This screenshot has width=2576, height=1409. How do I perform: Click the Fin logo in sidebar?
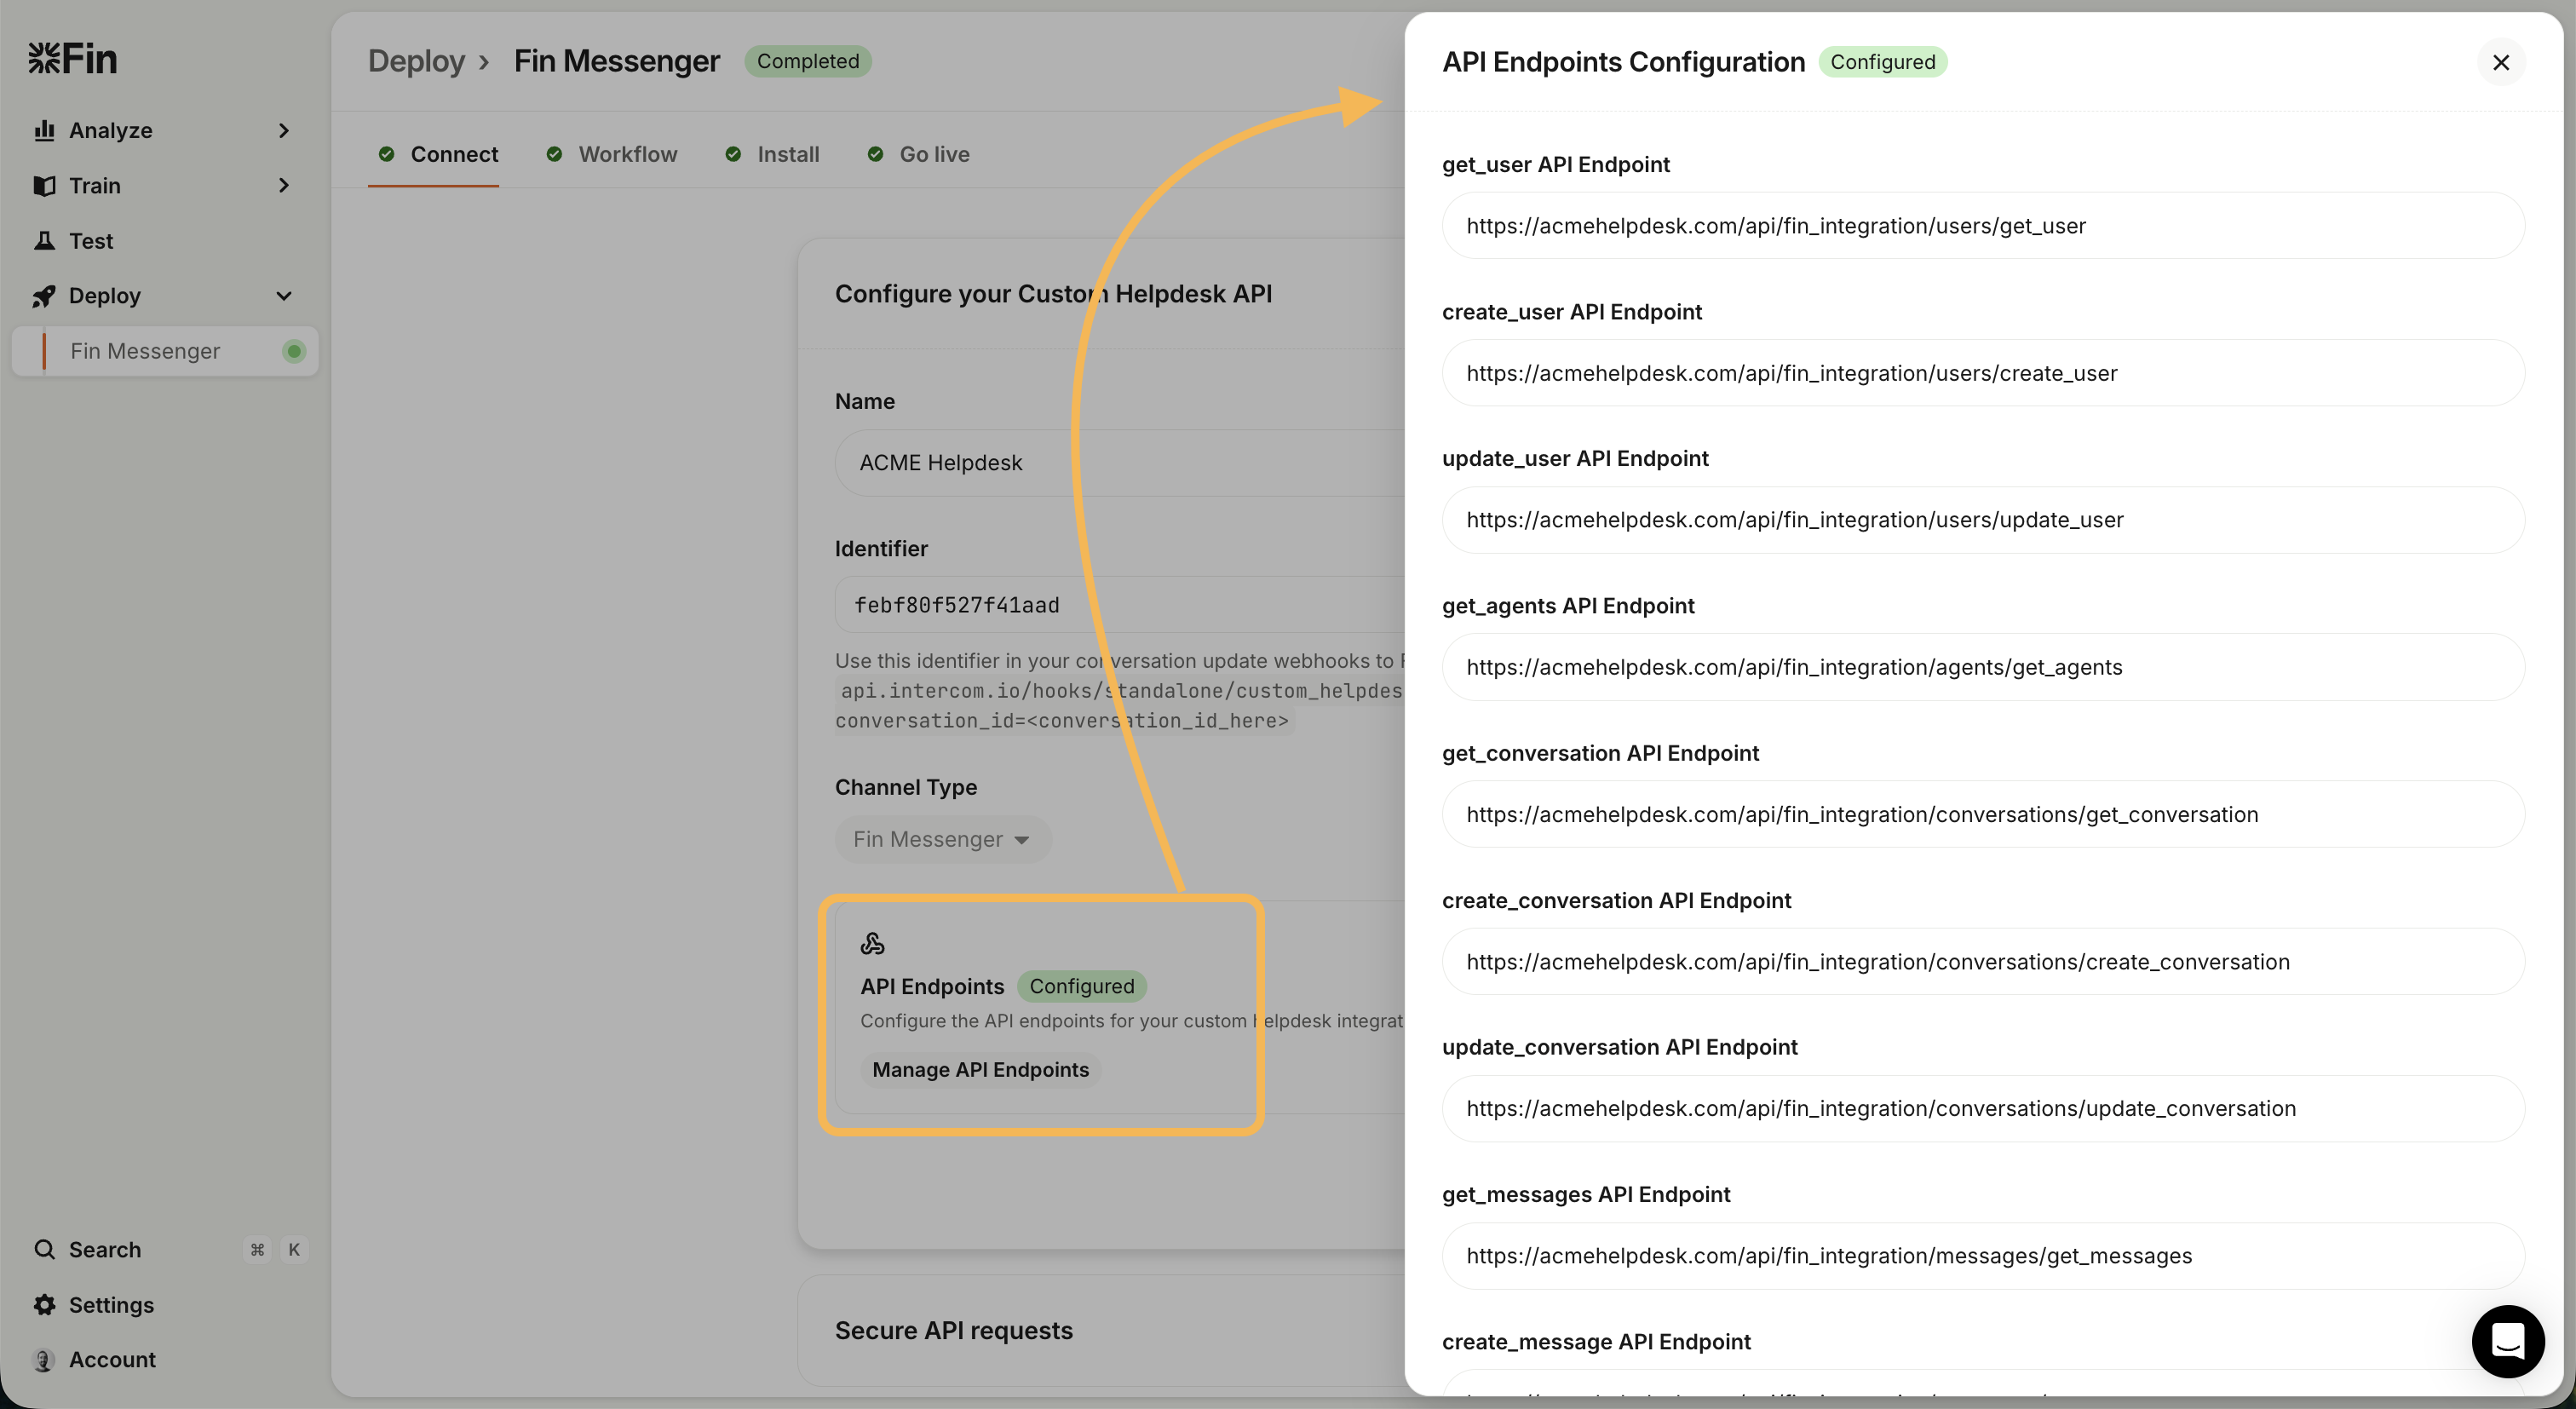point(72,59)
